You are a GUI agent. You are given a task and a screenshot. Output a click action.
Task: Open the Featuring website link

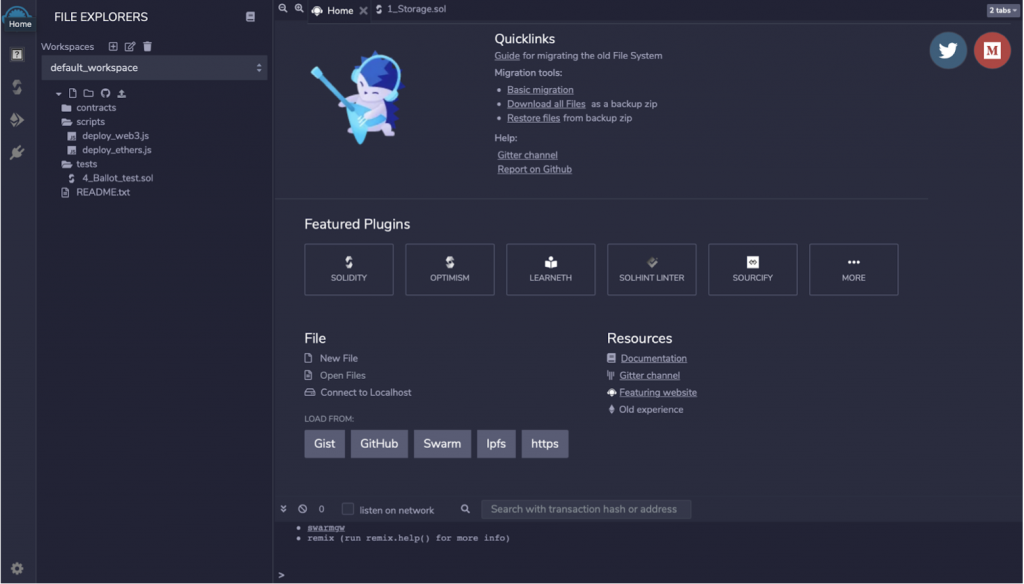point(658,393)
